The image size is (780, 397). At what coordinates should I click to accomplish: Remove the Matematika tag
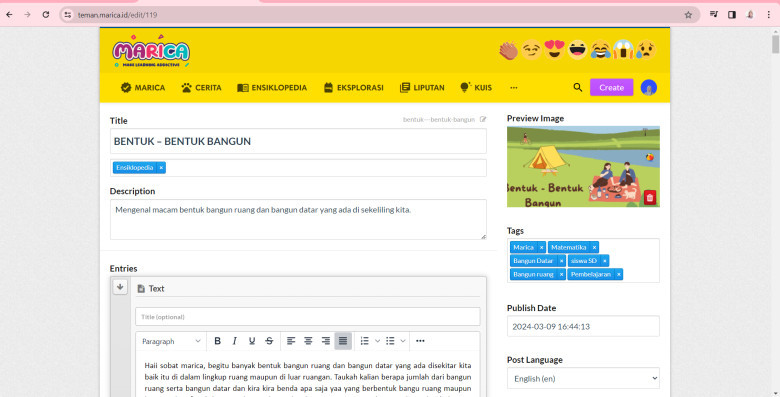tap(594, 247)
